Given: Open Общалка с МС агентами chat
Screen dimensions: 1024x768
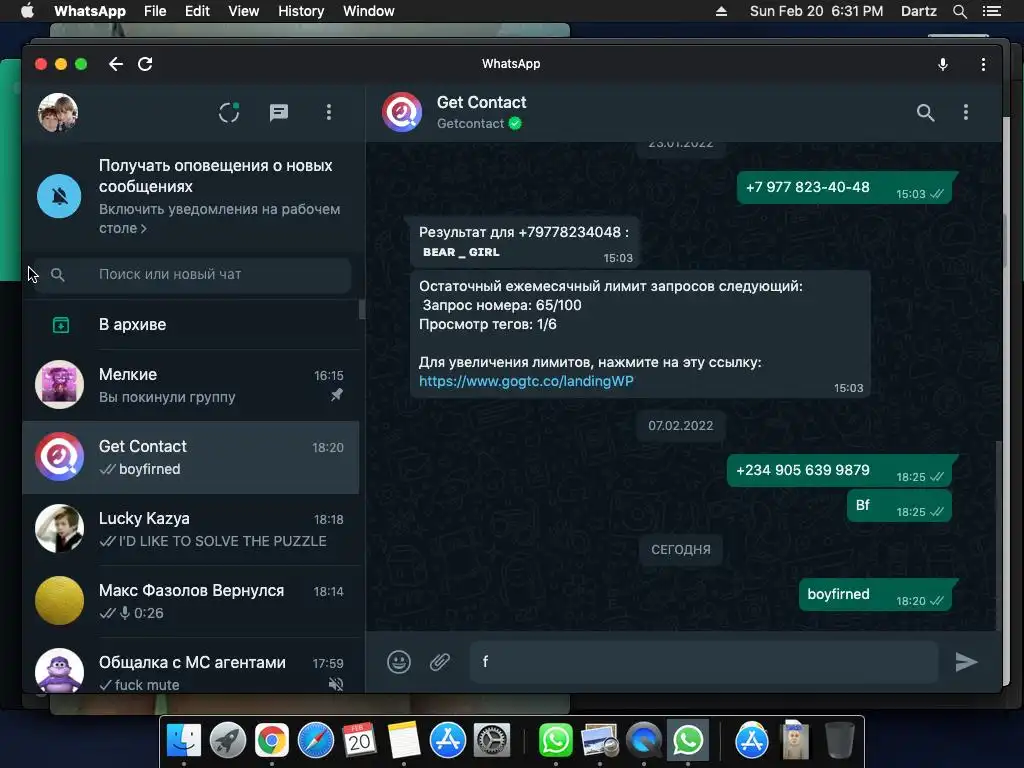Looking at the screenshot, I should tap(191, 666).
